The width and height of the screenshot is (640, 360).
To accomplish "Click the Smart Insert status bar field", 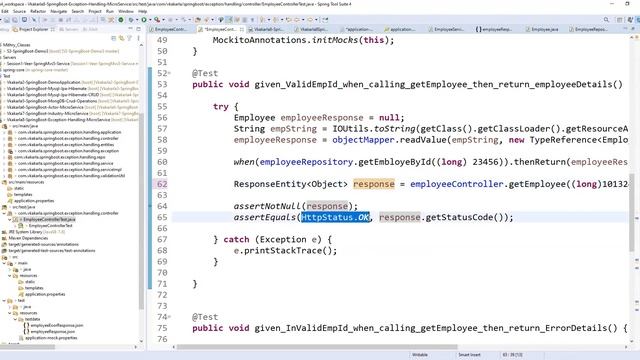I will (469, 355).
